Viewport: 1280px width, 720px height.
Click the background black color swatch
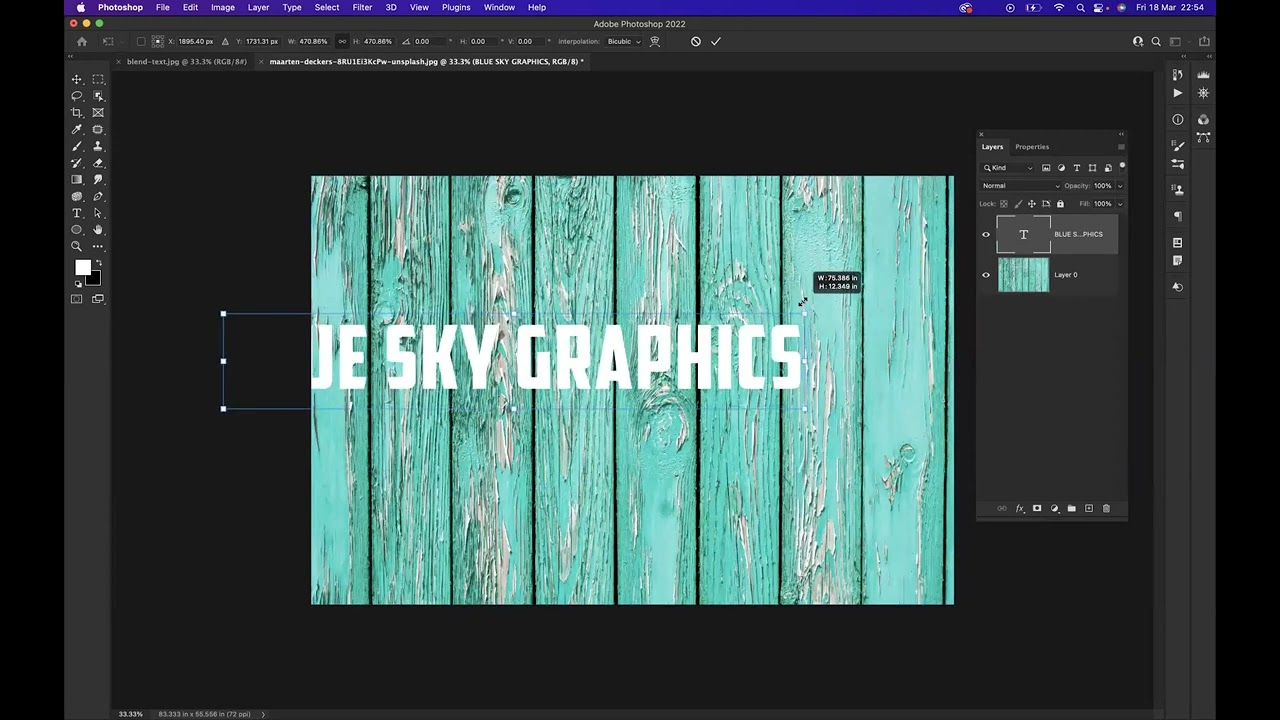point(94,278)
